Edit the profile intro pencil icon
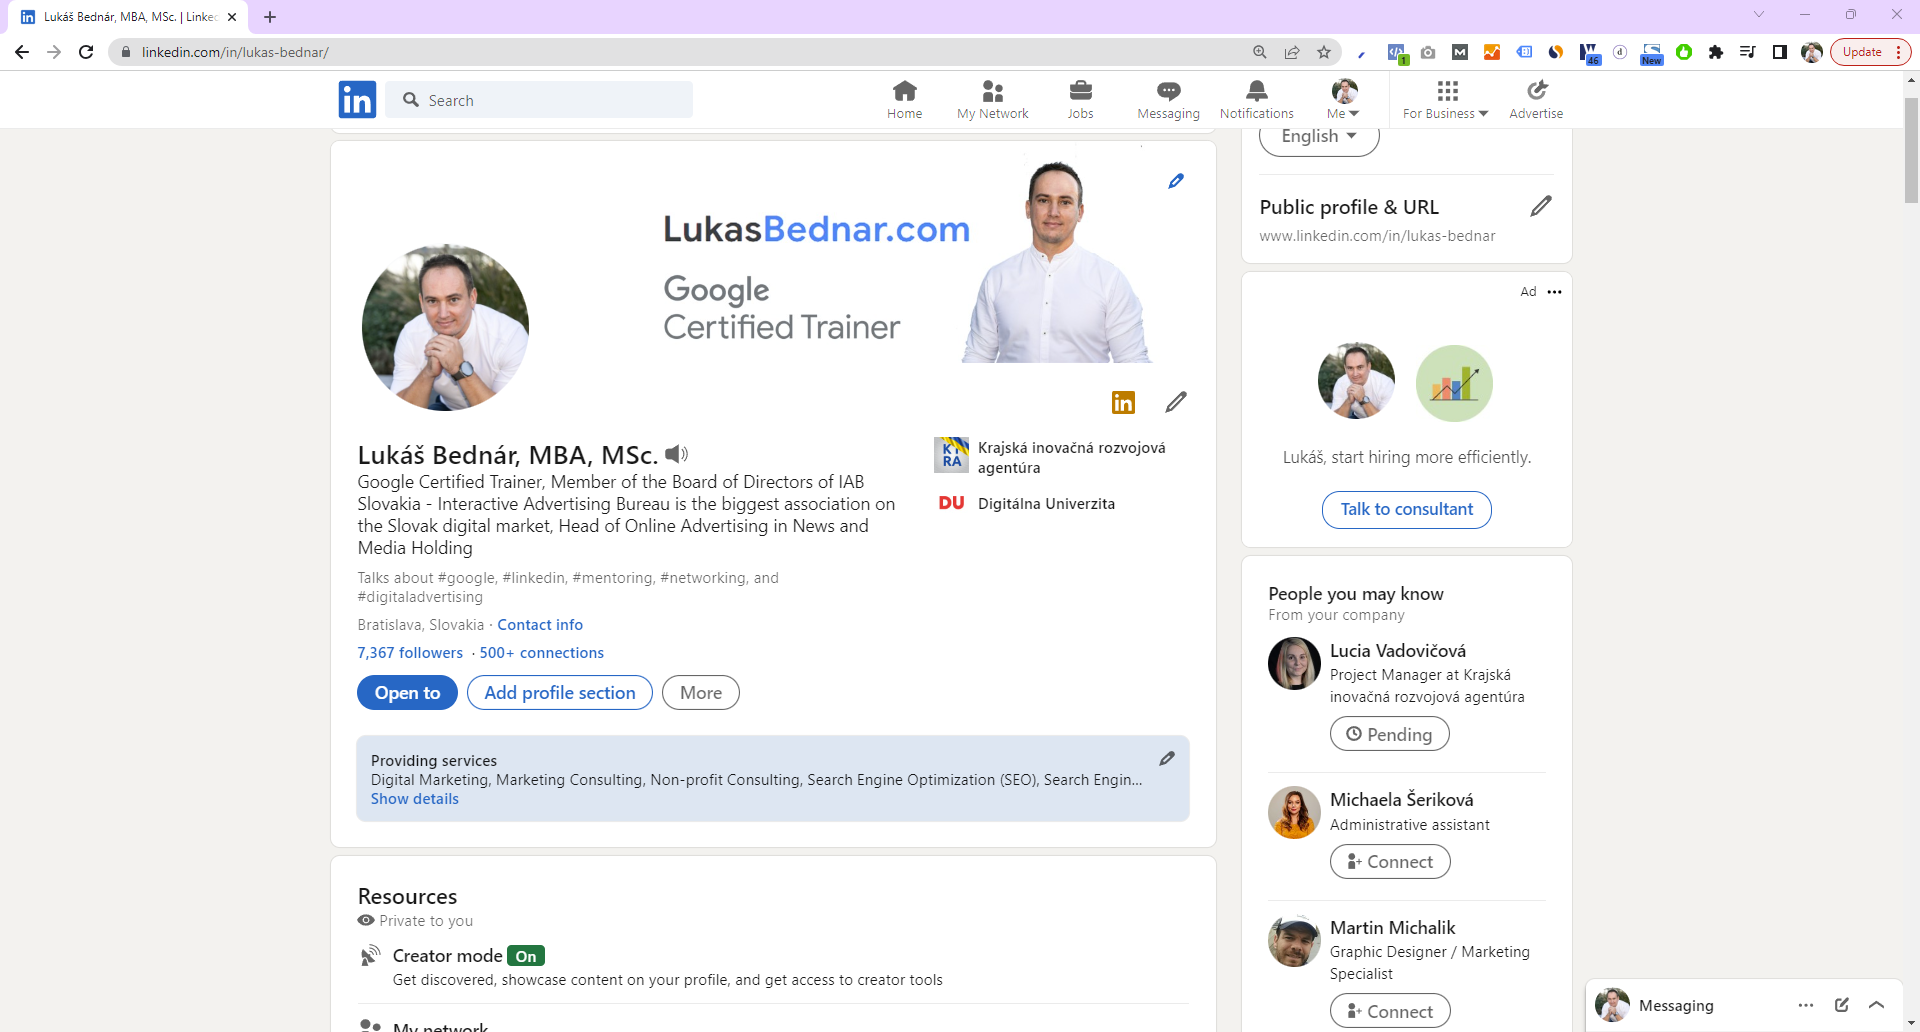1920x1032 pixels. point(1176,402)
